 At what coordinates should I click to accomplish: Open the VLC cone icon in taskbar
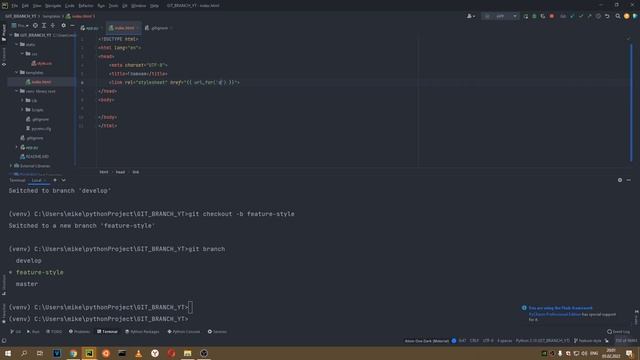pyautogui.click(x=138, y=353)
